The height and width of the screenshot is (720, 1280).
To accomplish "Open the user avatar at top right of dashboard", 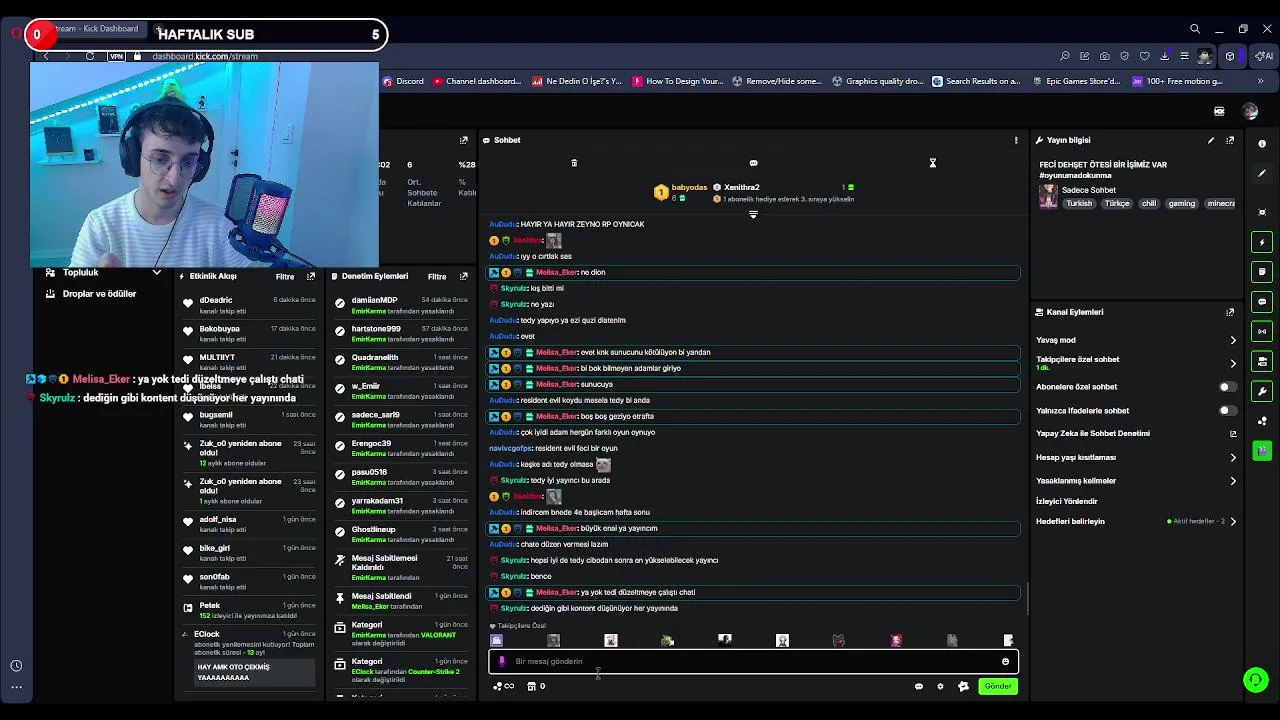I will pos(1250,112).
